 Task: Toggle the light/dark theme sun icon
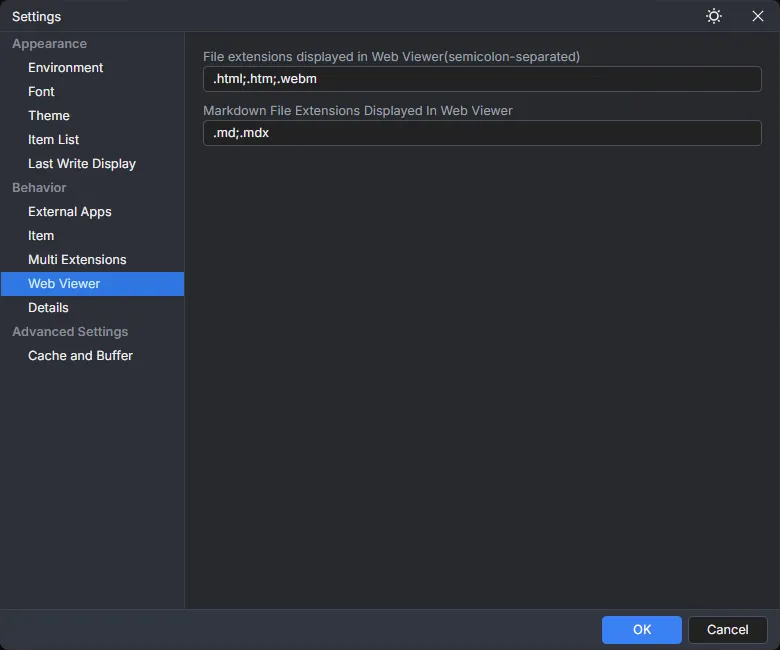[x=714, y=16]
